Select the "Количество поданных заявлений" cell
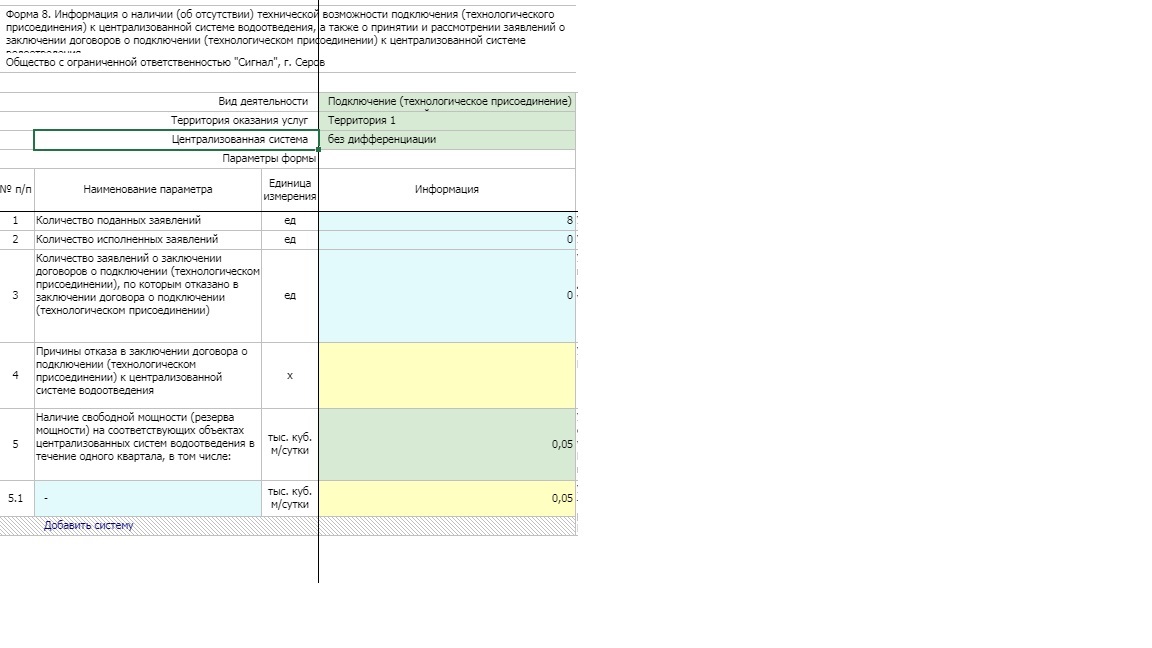The image size is (1152, 648). [x=148, y=220]
